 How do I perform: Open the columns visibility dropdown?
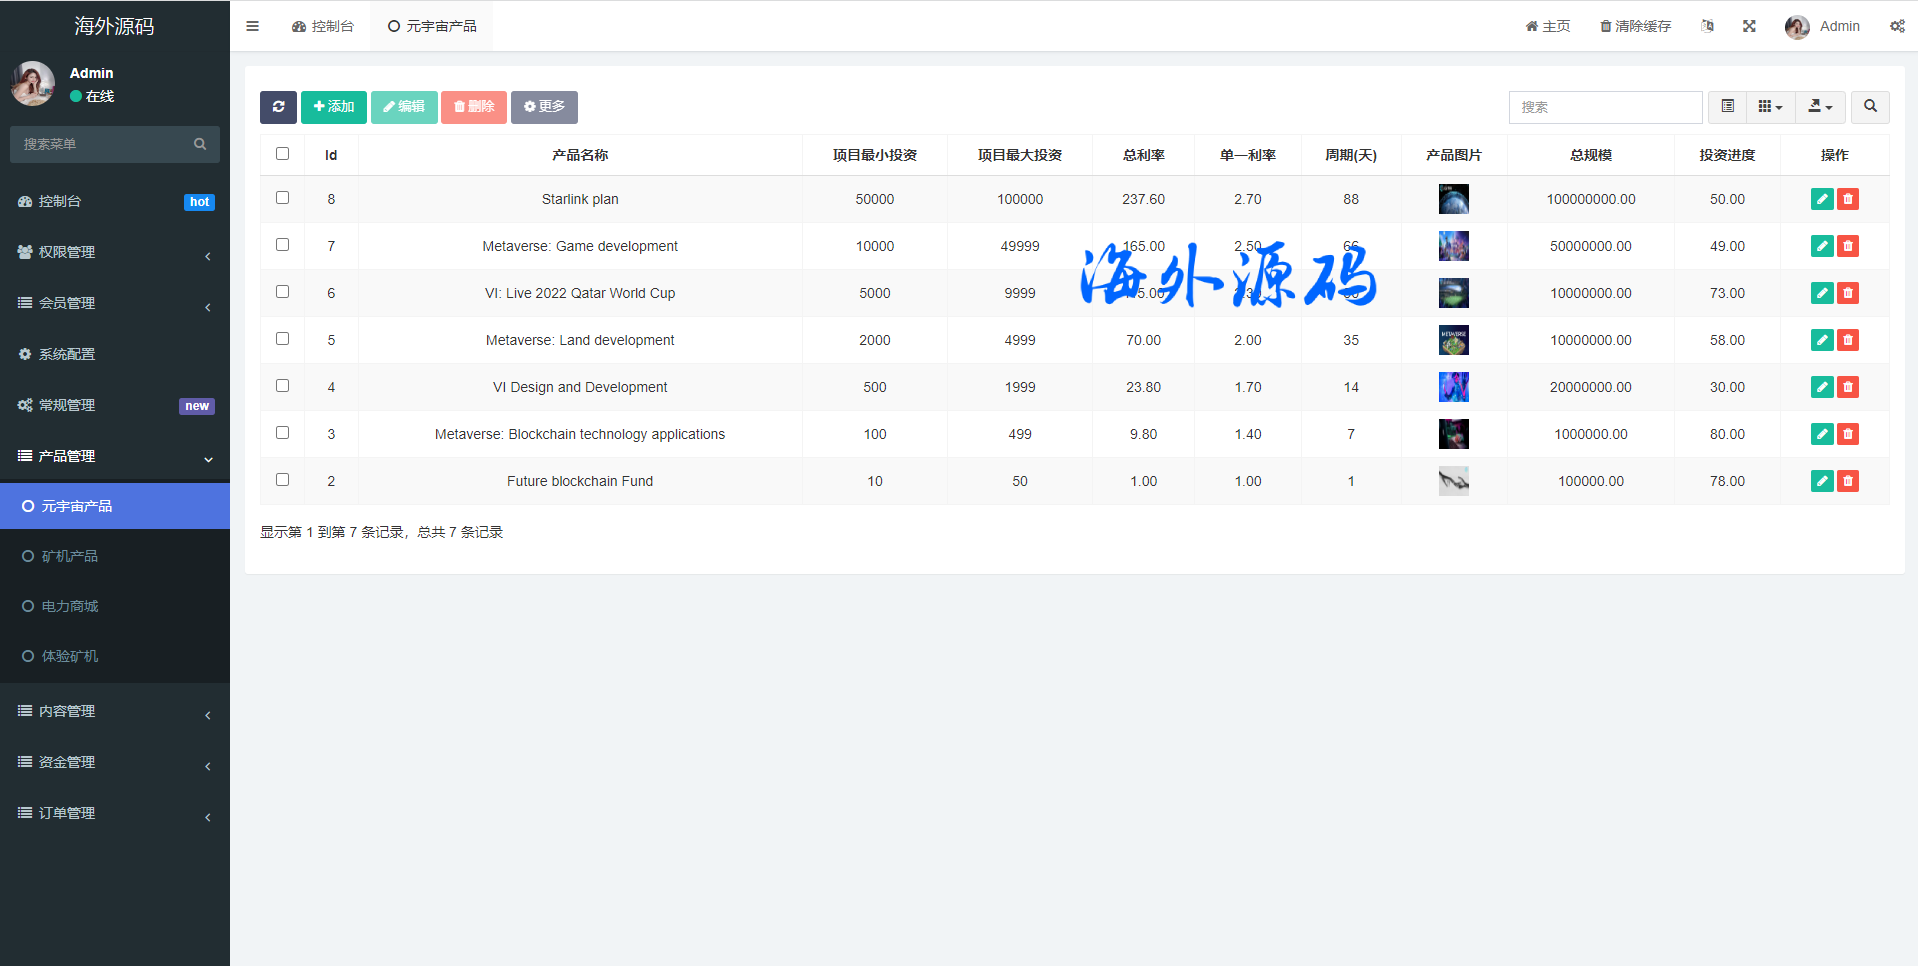(x=1770, y=107)
